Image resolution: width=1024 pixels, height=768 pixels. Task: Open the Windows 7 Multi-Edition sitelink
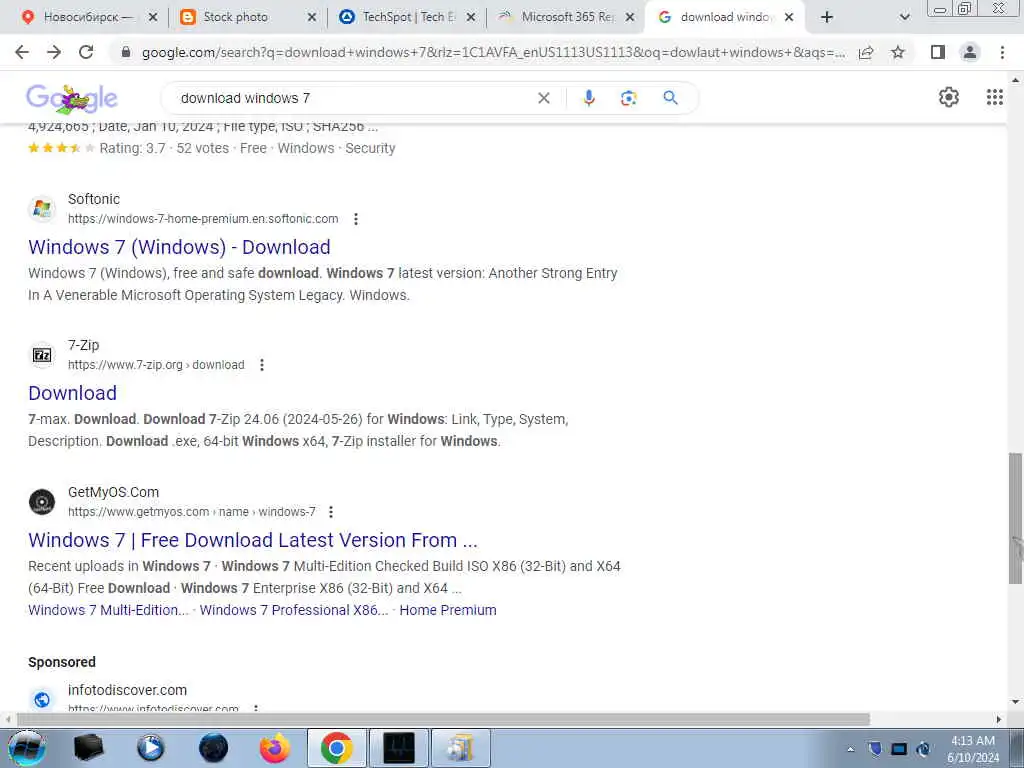[x=108, y=610]
